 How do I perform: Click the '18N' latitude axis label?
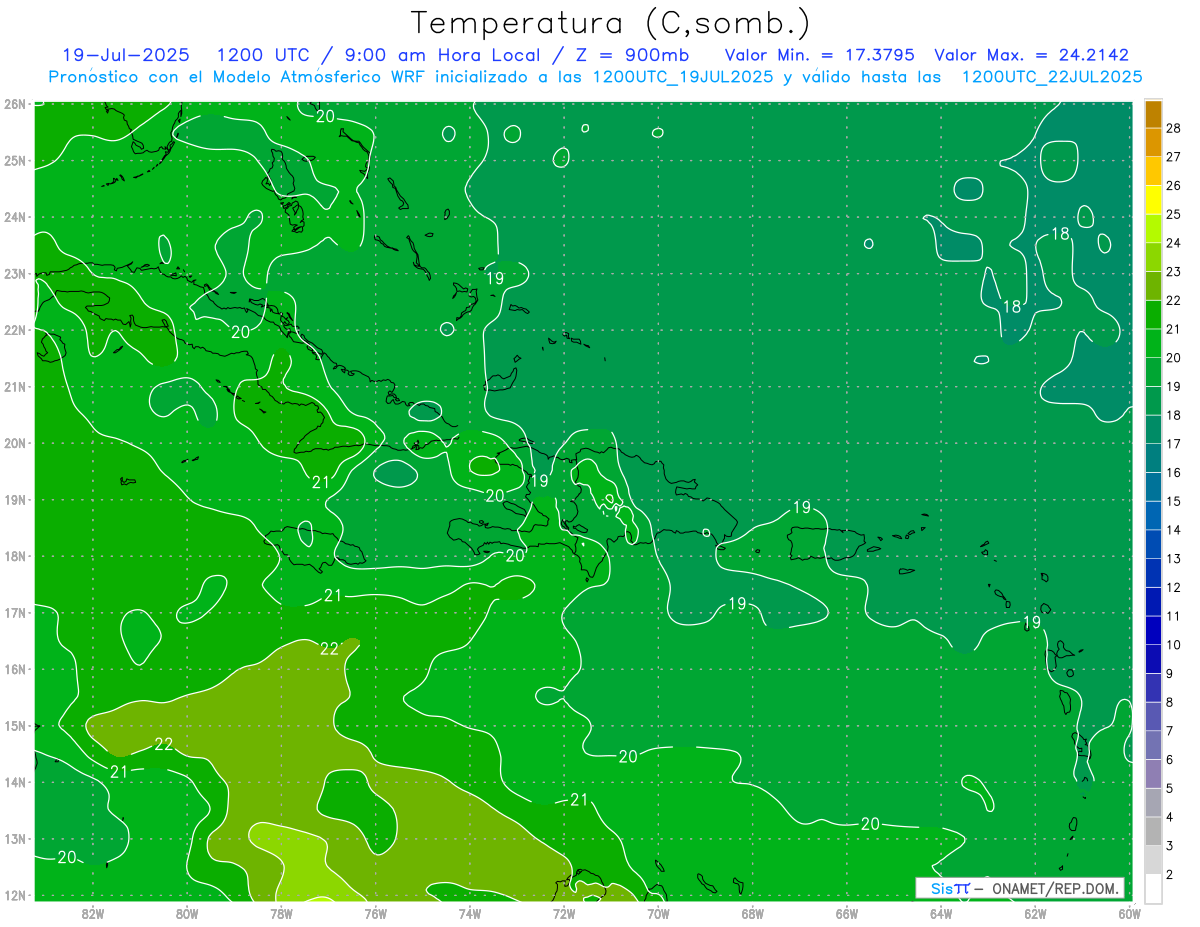[14, 556]
